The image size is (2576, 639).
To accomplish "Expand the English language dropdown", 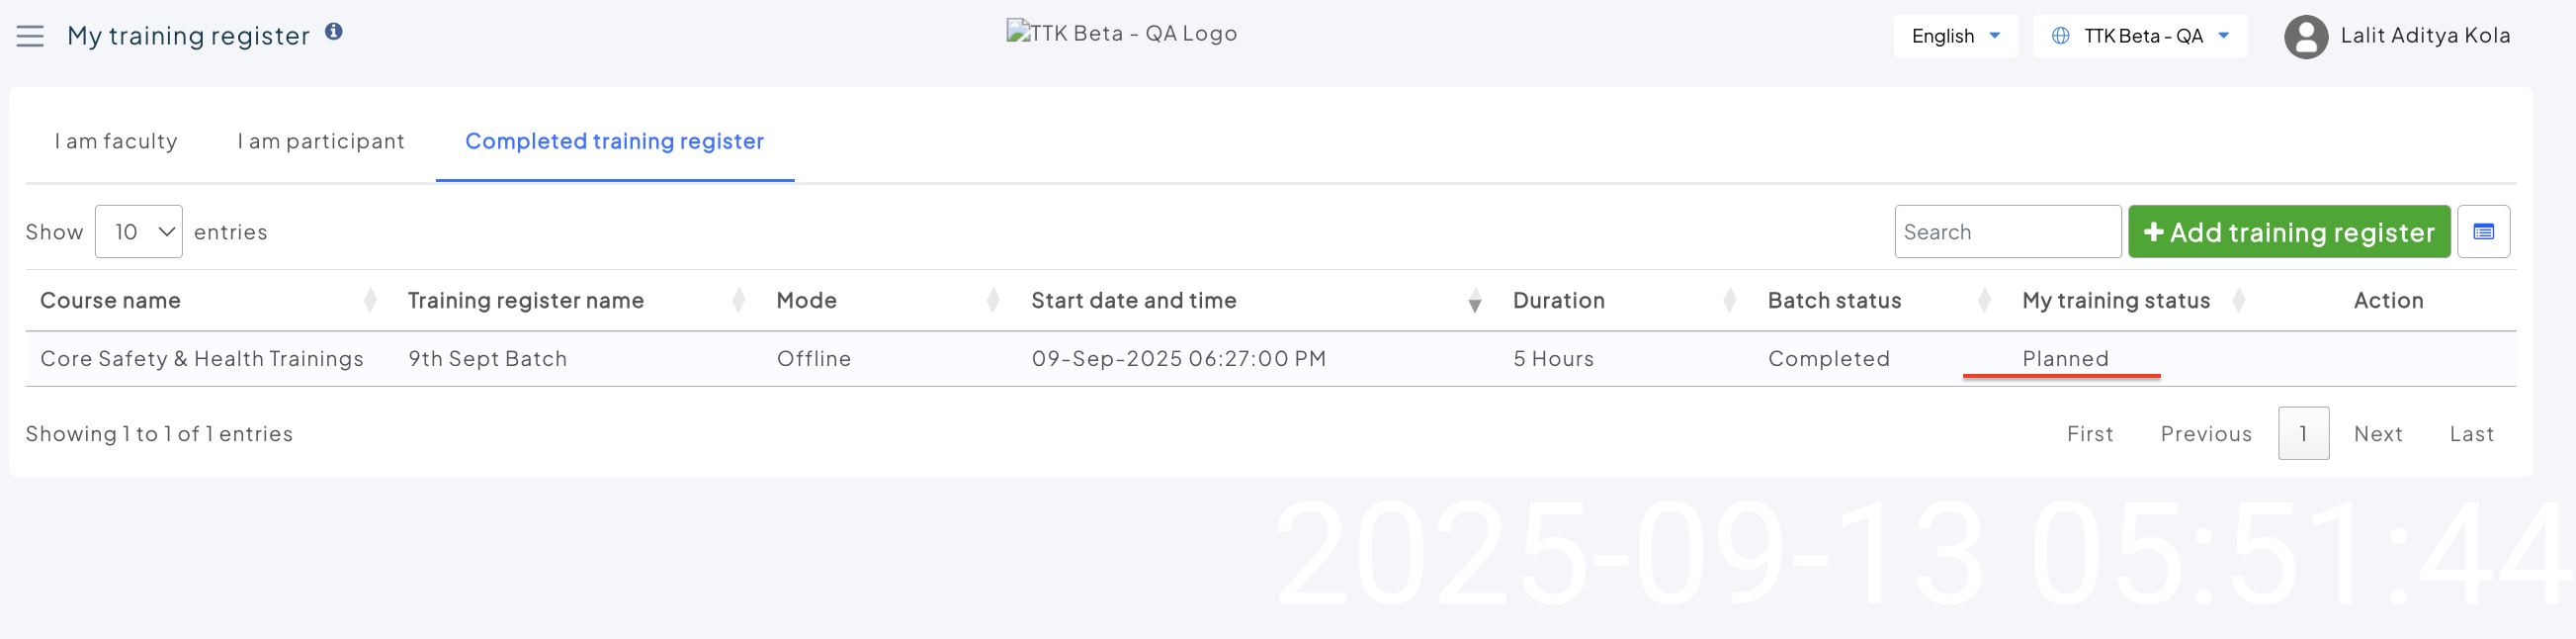I will (x=1955, y=36).
